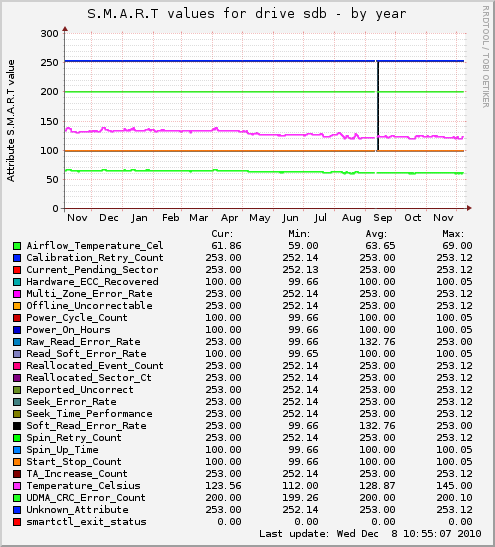Click the Cur: column header
495x547 pixels.
(x=222, y=234)
